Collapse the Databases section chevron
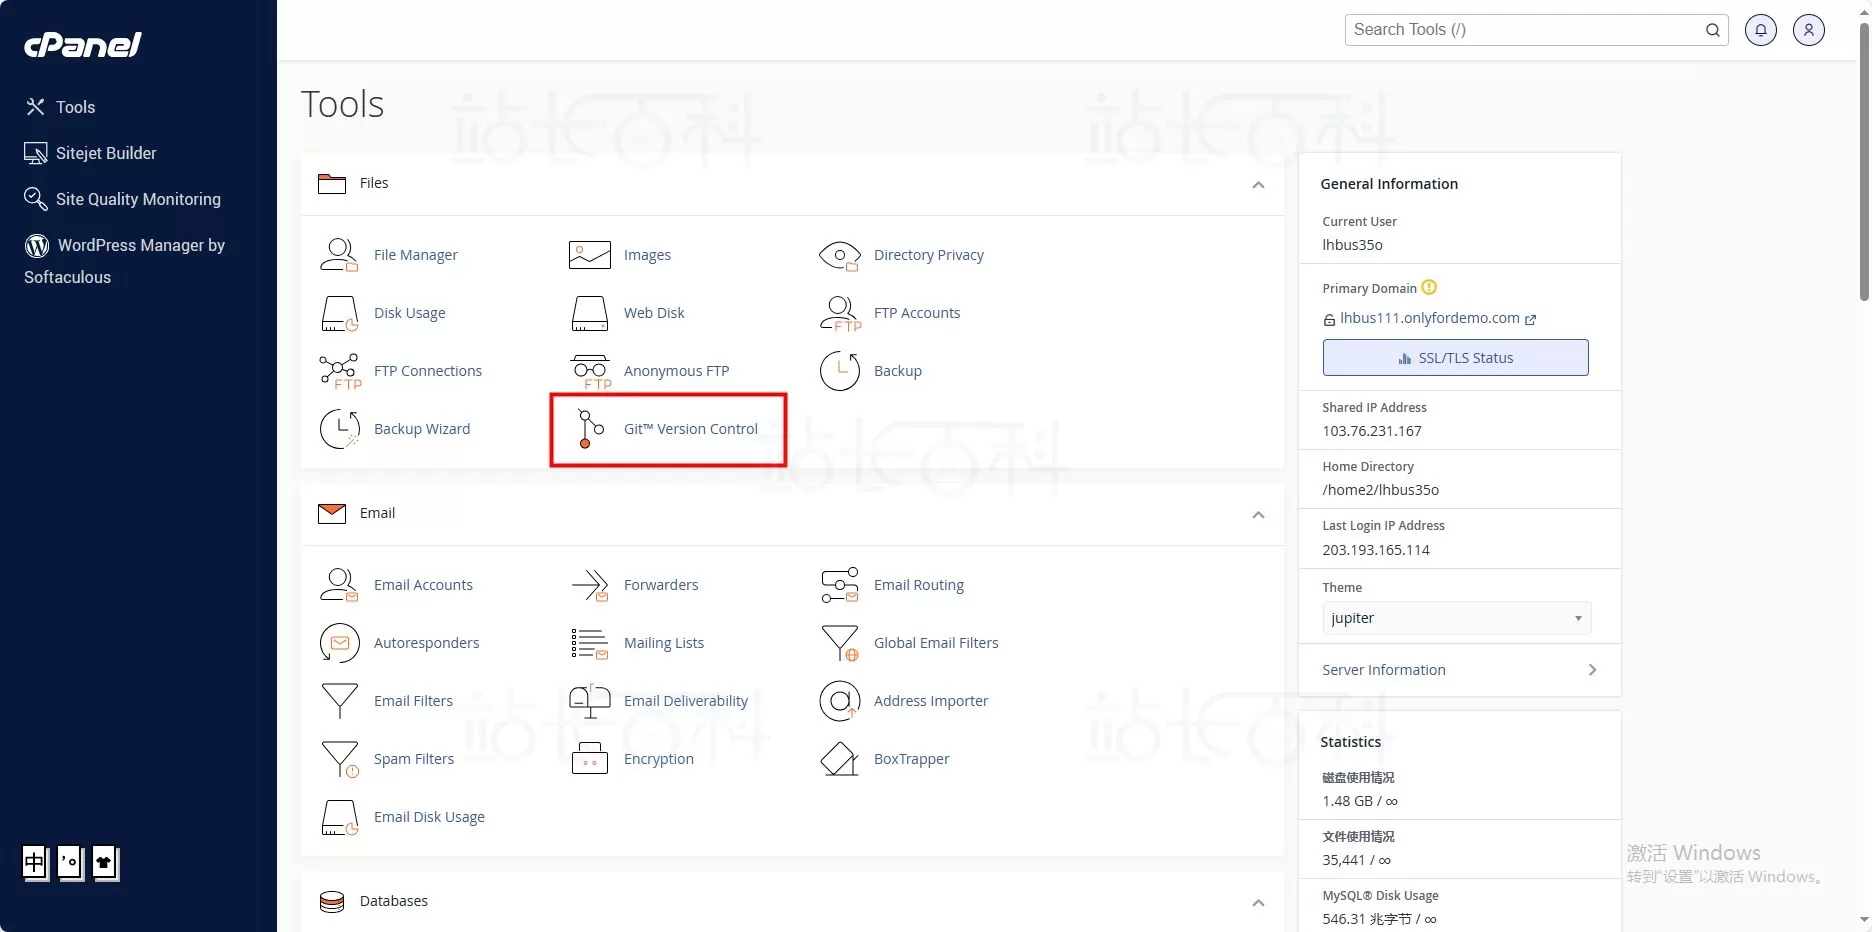 [x=1258, y=903]
